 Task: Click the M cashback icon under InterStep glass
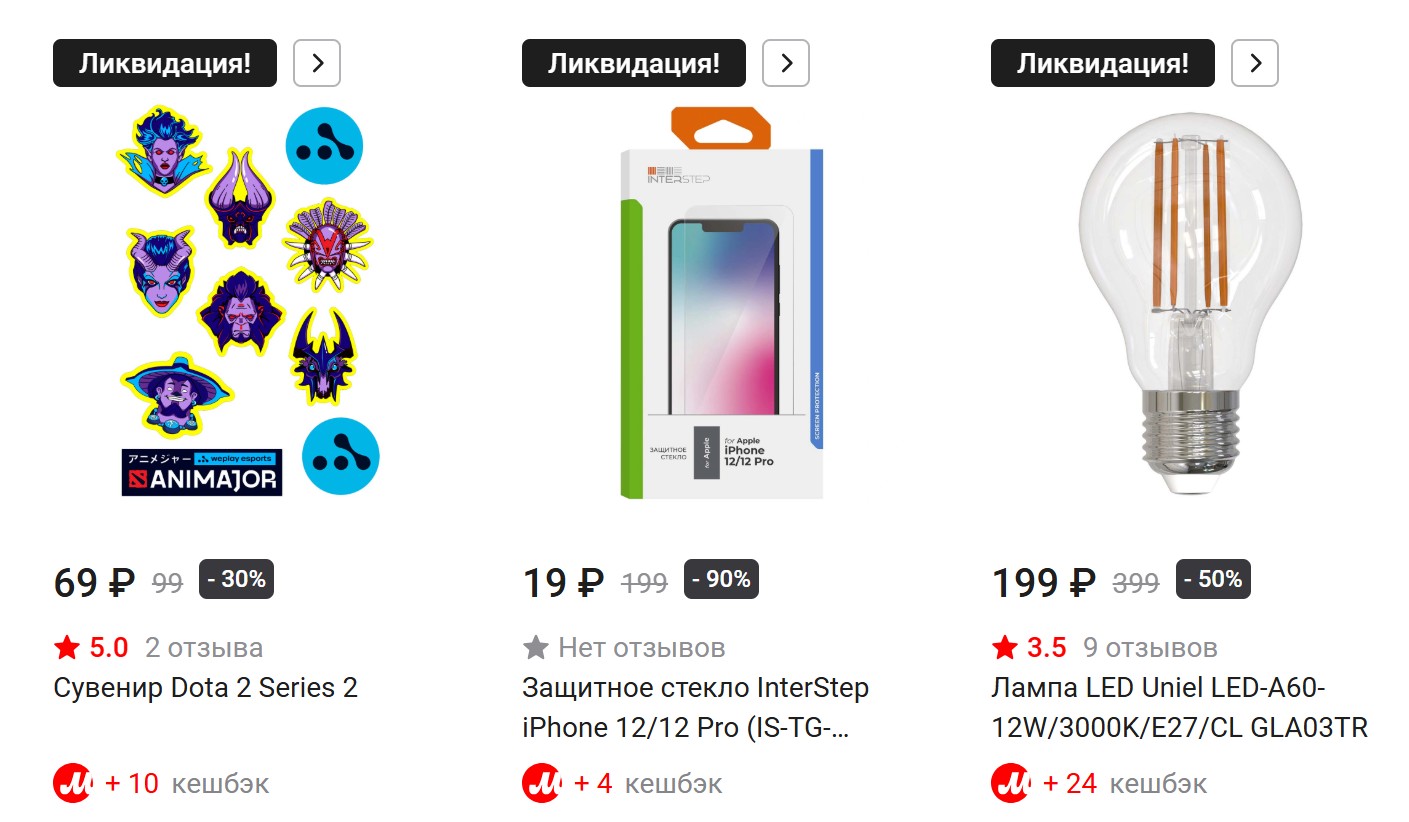tap(541, 783)
